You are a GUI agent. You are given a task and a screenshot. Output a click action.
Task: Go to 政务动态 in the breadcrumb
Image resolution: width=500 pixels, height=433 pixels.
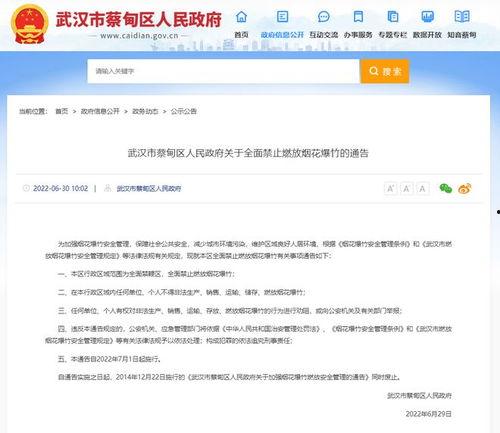tap(145, 111)
